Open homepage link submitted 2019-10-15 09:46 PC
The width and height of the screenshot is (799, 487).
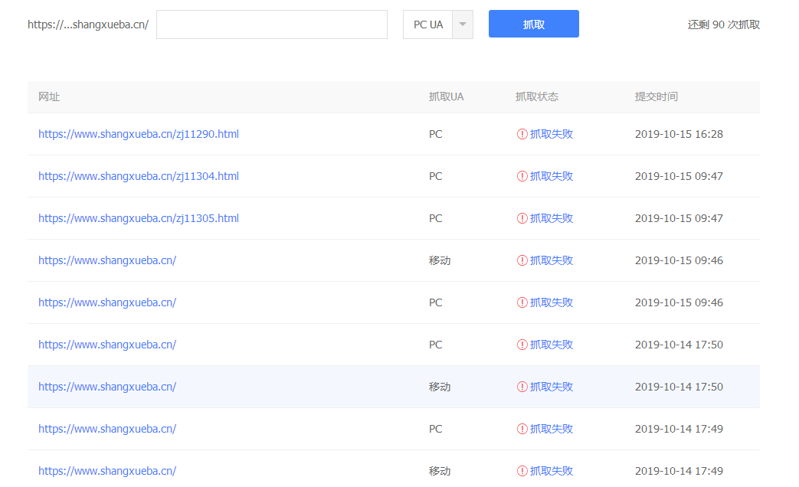[108, 303]
